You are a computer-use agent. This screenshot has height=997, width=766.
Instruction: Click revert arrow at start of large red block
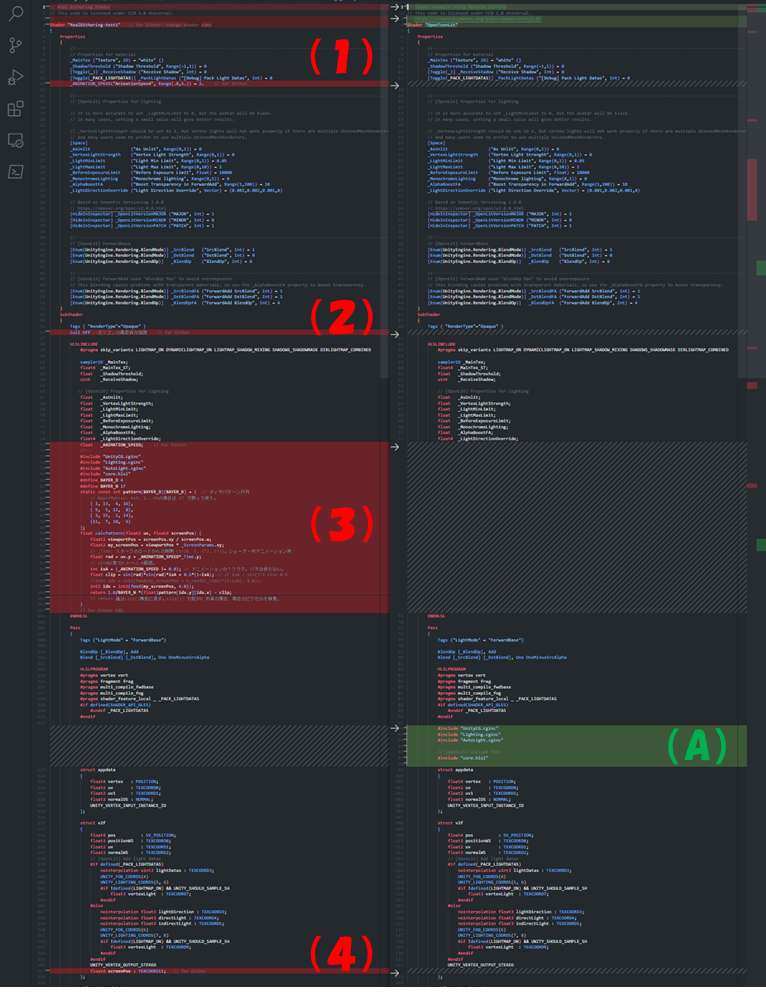coord(395,447)
